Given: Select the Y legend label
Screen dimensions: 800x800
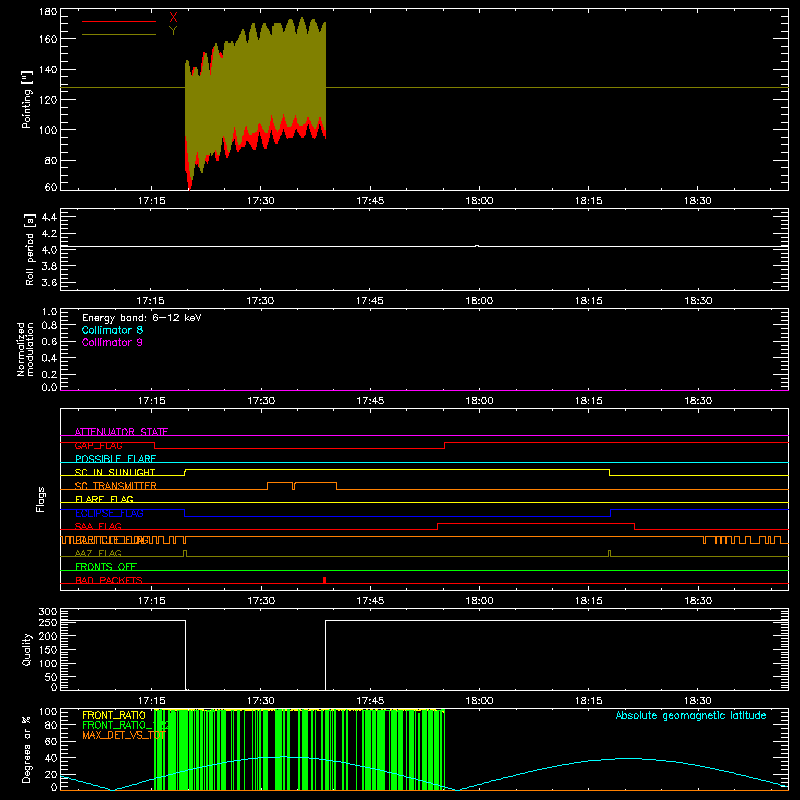Looking at the screenshot, I should pos(173,30).
